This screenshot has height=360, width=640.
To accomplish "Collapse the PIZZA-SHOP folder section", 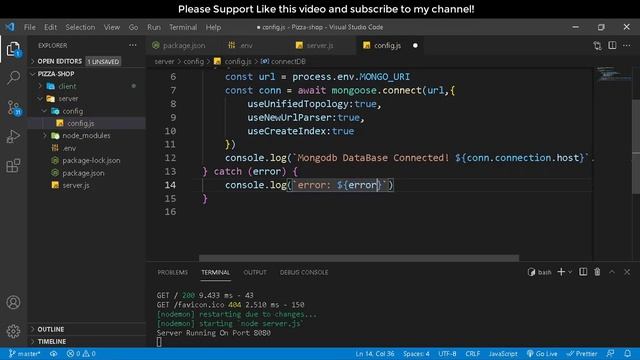I will click(x=87, y=74).
